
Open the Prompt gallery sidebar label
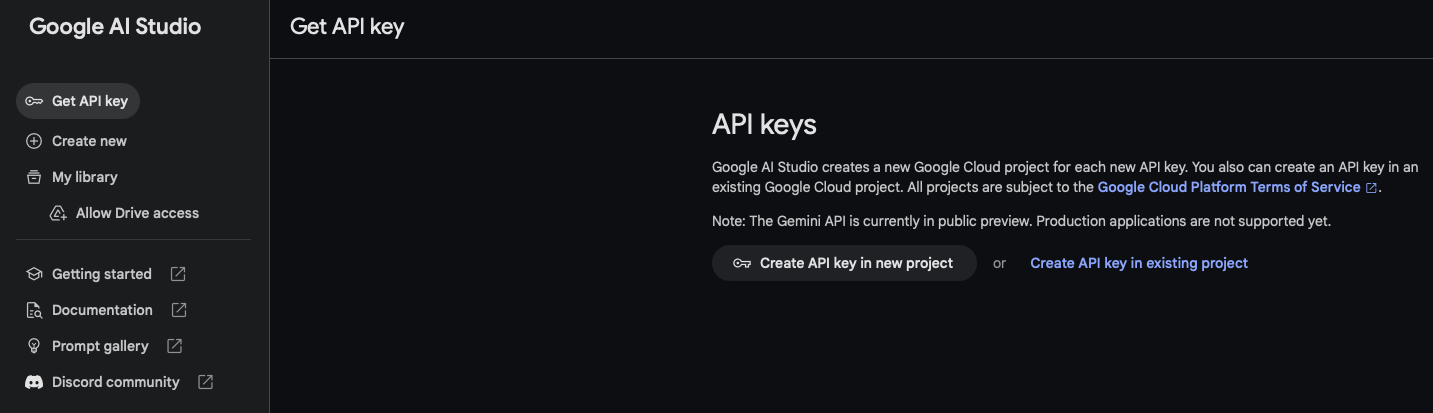click(100, 346)
